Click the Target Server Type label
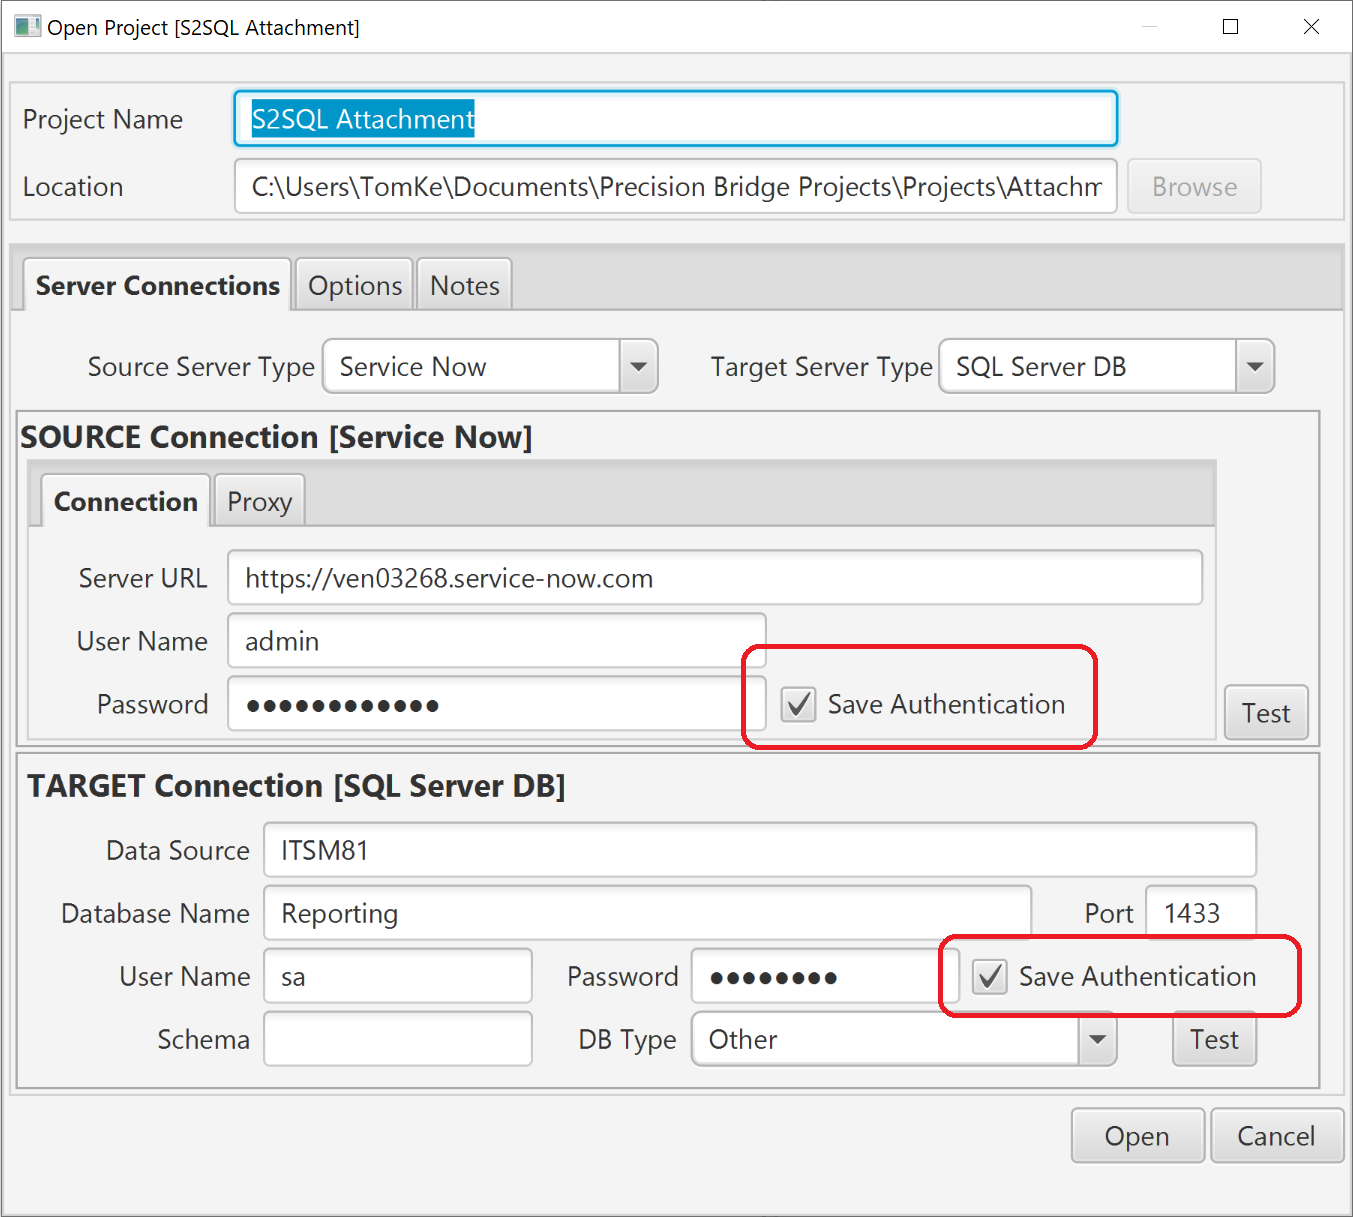Viewport: 1353px width, 1217px height. (x=822, y=367)
